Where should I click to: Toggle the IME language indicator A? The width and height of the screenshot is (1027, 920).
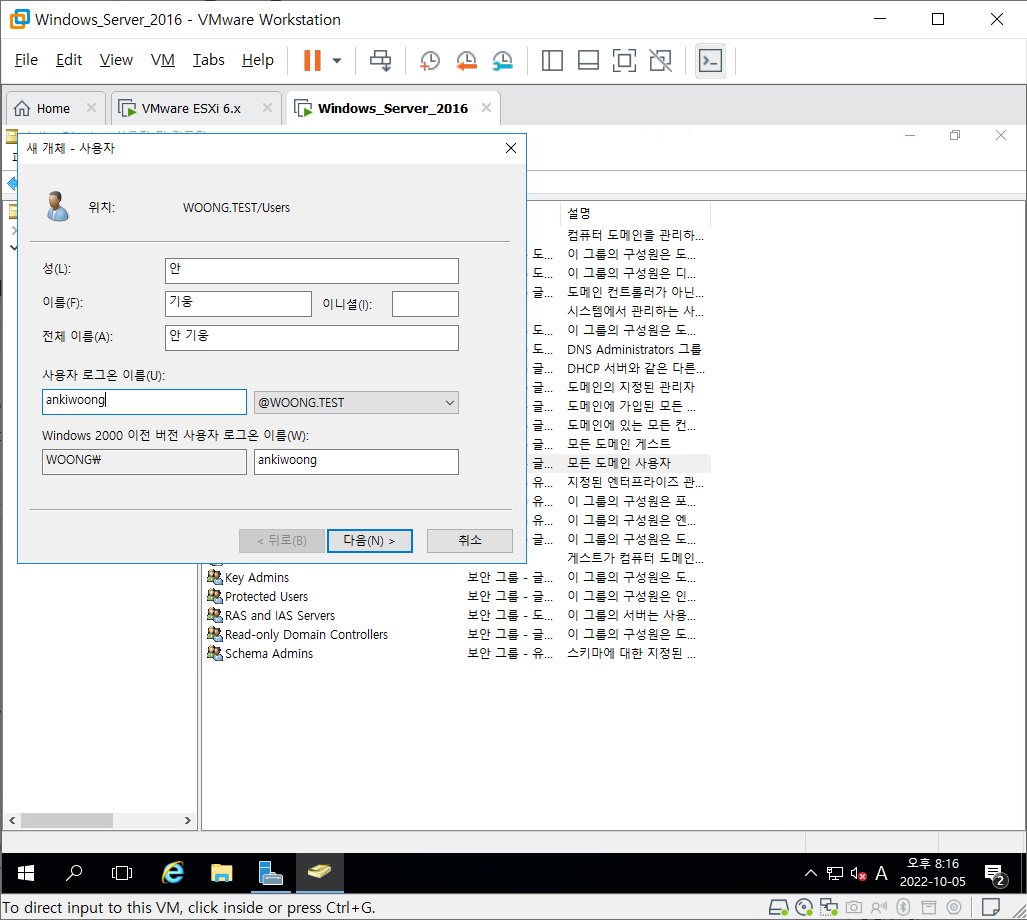(x=882, y=873)
